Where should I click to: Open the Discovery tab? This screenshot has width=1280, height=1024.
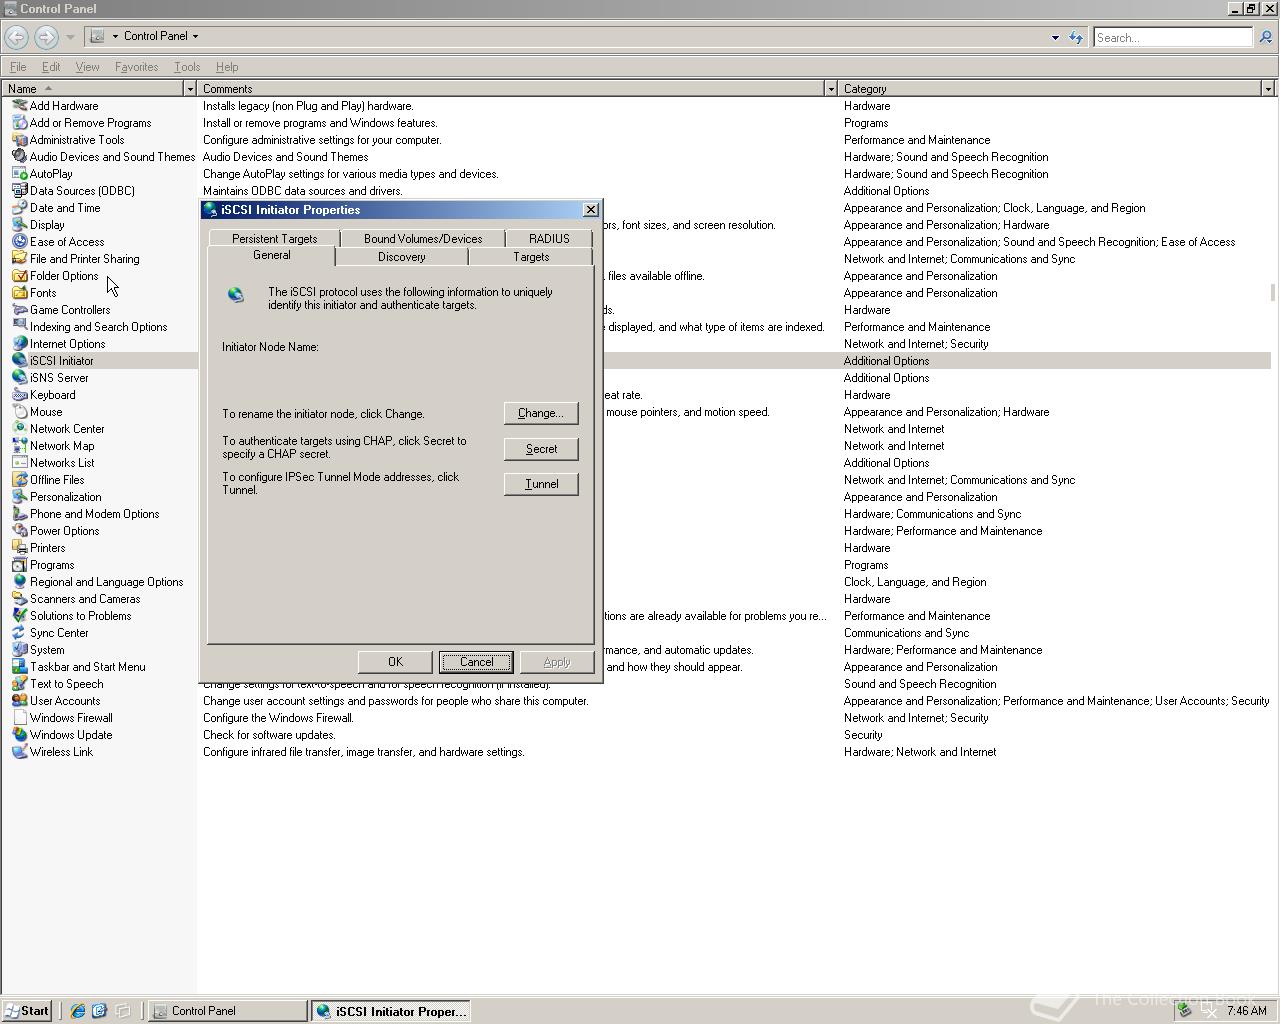tap(401, 257)
